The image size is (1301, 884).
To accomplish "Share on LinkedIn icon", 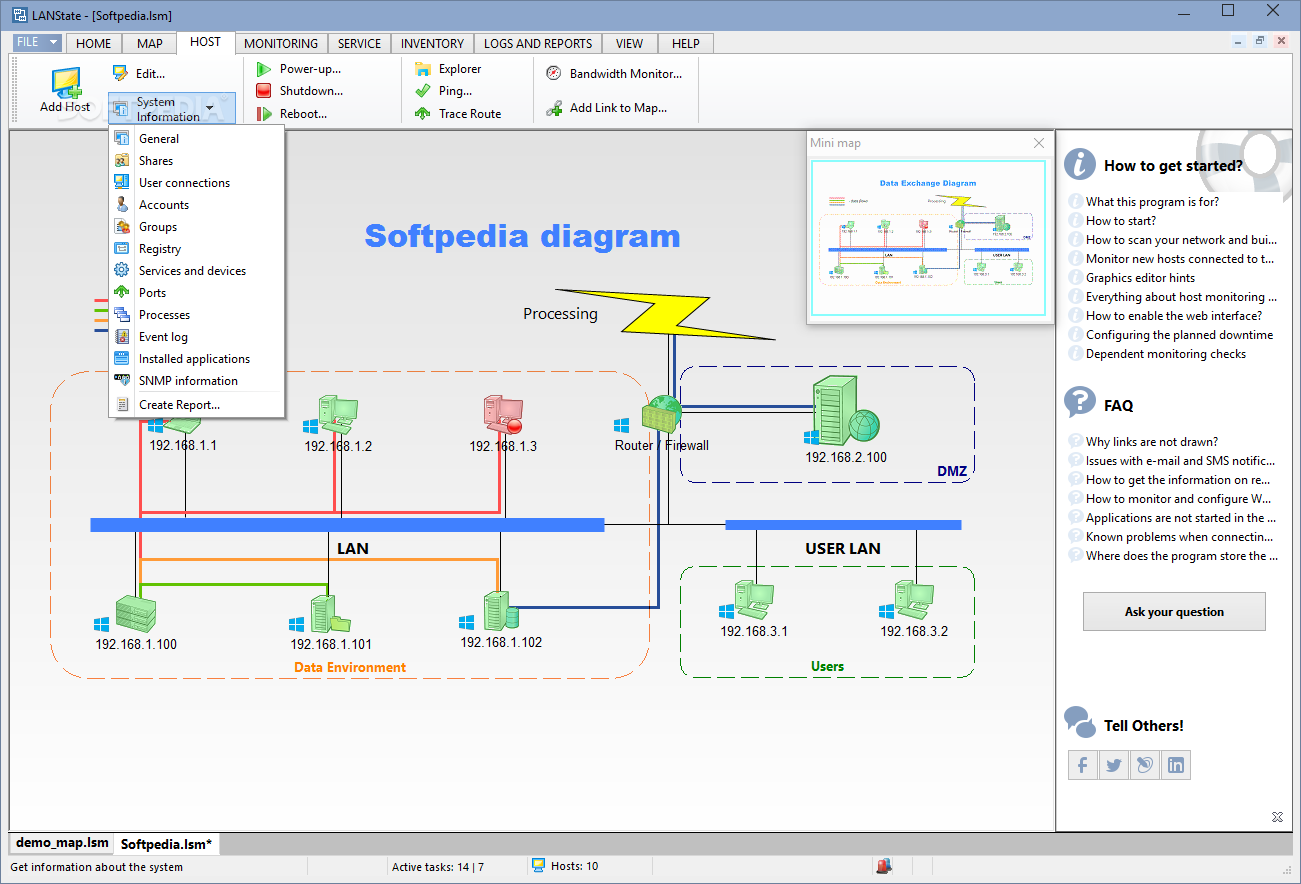I will (x=1176, y=765).
